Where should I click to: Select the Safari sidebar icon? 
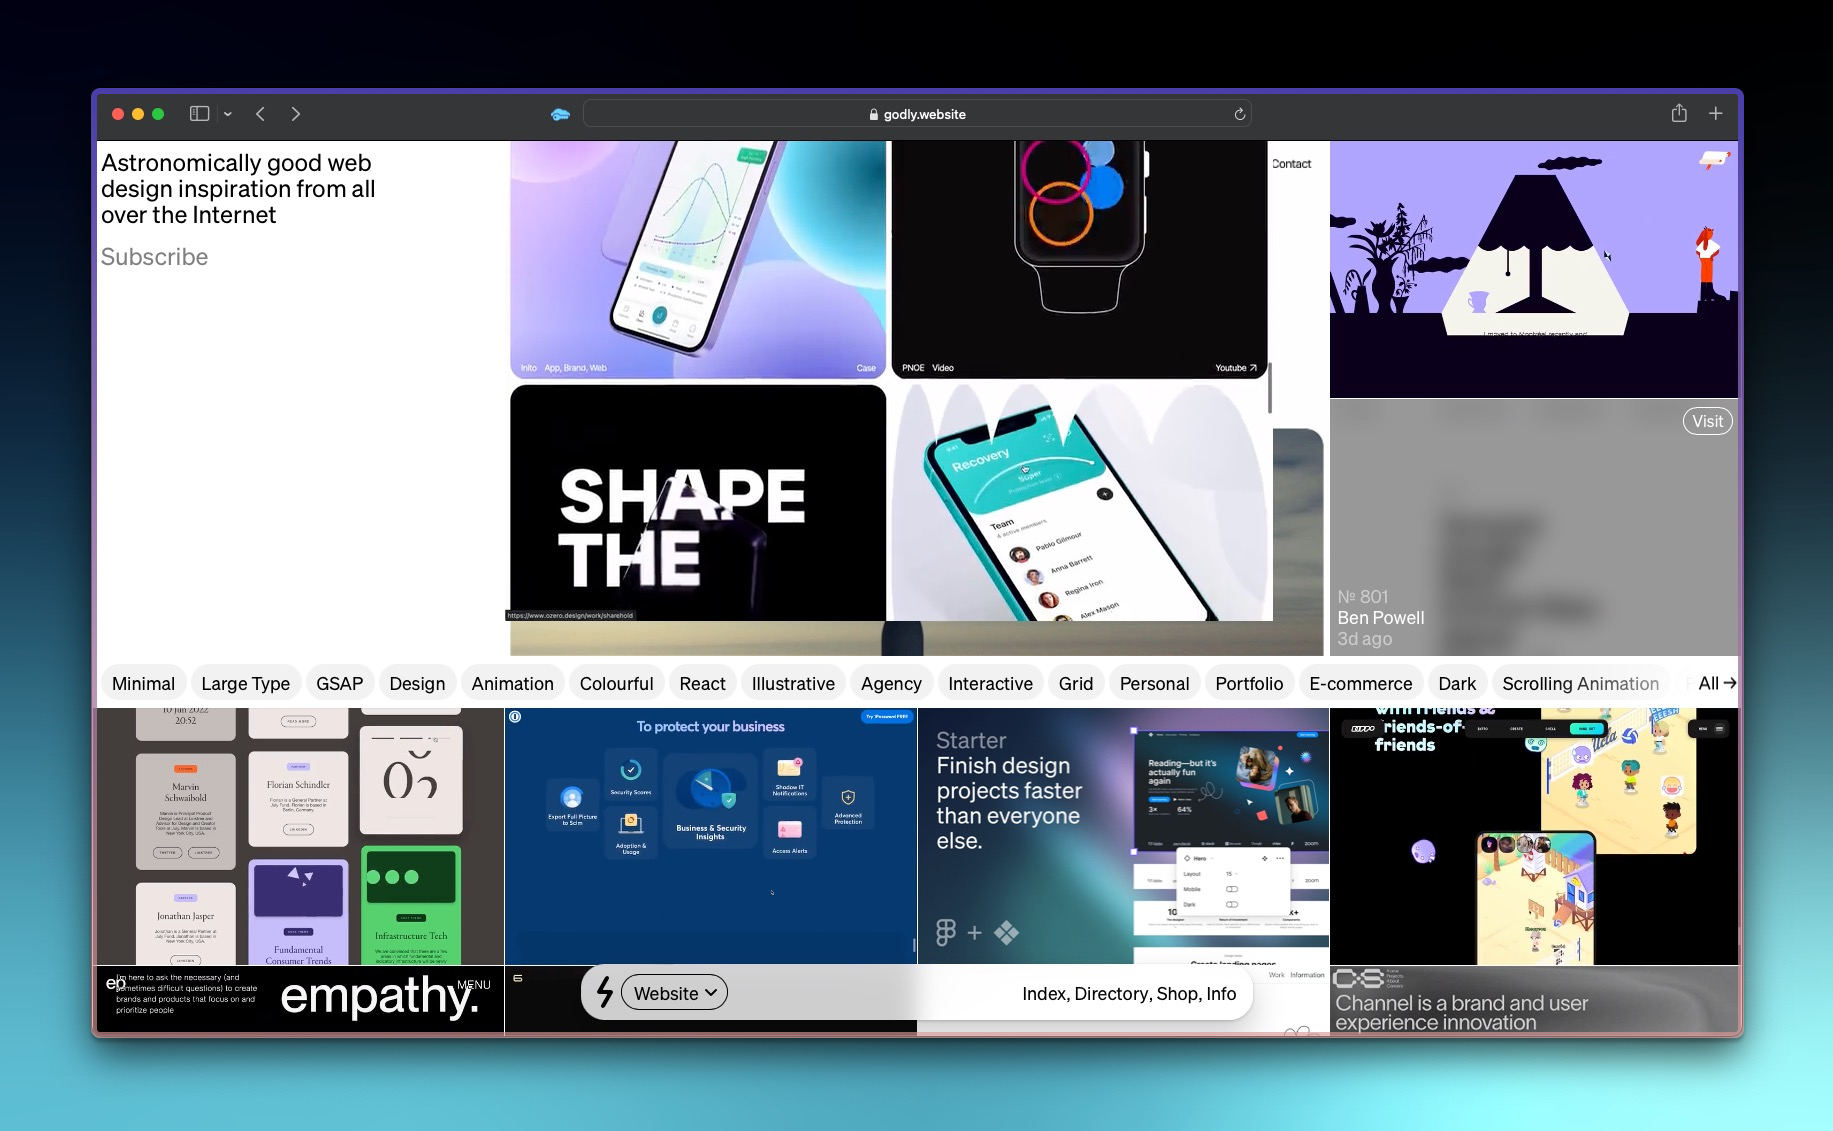pos(198,113)
